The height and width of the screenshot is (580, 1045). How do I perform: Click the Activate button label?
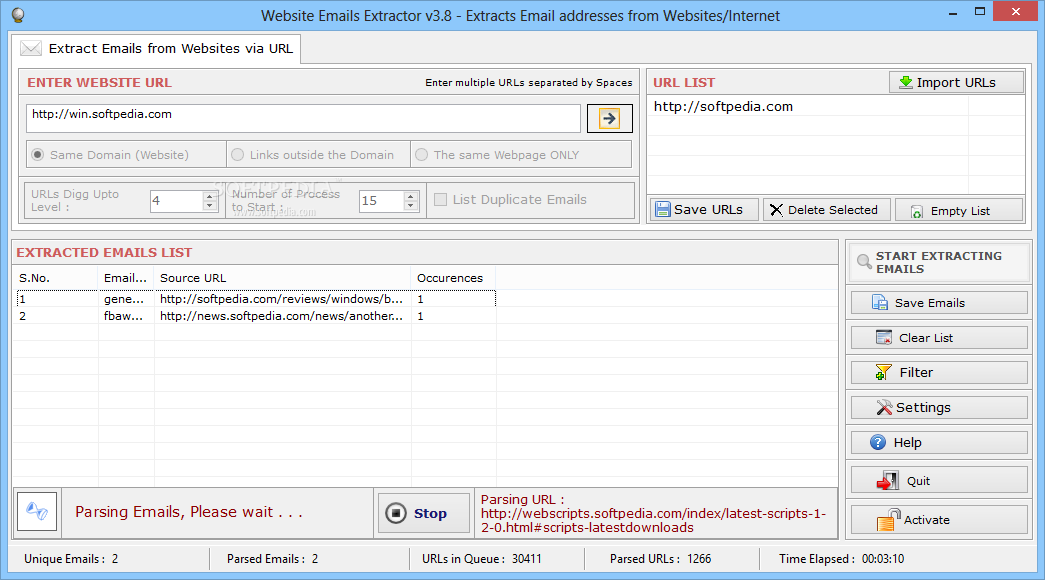[927, 520]
